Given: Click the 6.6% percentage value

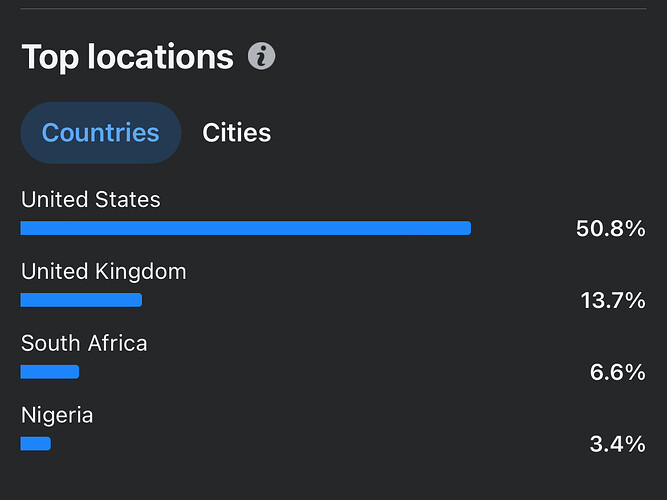Looking at the screenshot, I should tap(617, 372).
